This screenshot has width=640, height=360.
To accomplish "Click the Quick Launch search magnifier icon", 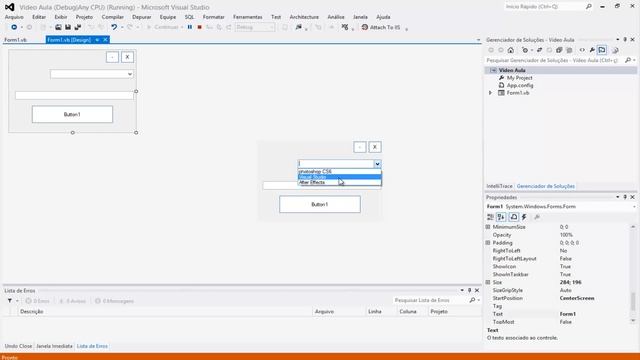I will [589, 7].
